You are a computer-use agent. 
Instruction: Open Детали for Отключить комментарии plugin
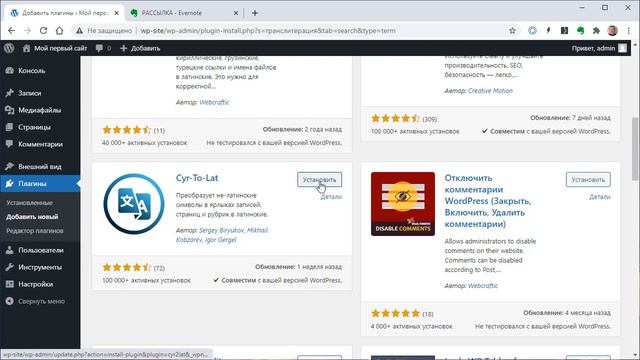pyautogui.click(x=600, y=197)
